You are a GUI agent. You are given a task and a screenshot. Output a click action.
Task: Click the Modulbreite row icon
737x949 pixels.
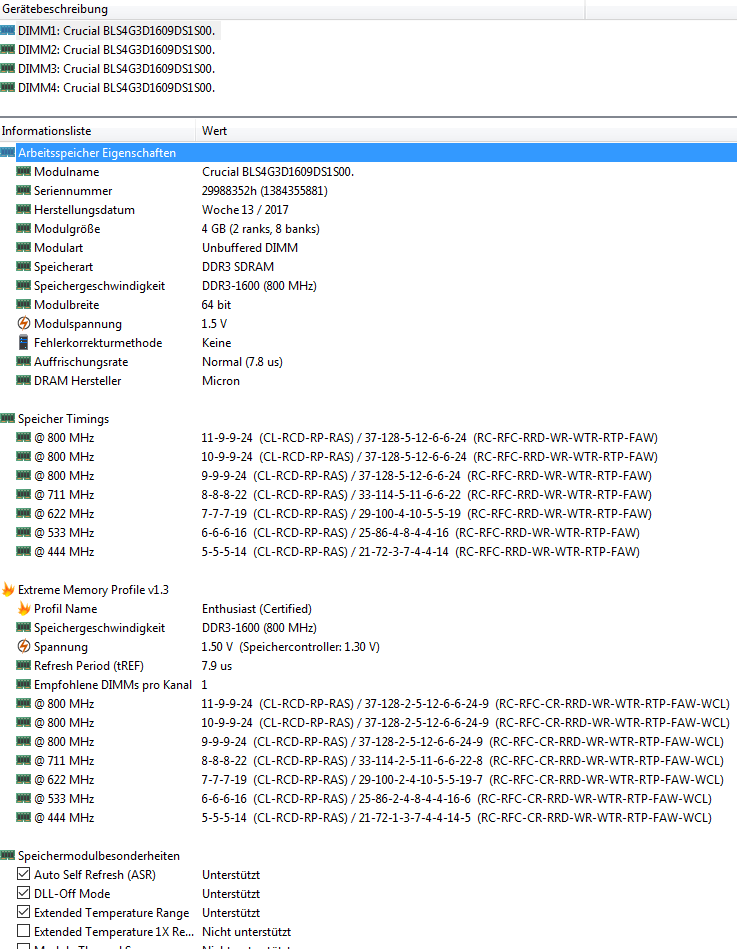tap(24, 304)
